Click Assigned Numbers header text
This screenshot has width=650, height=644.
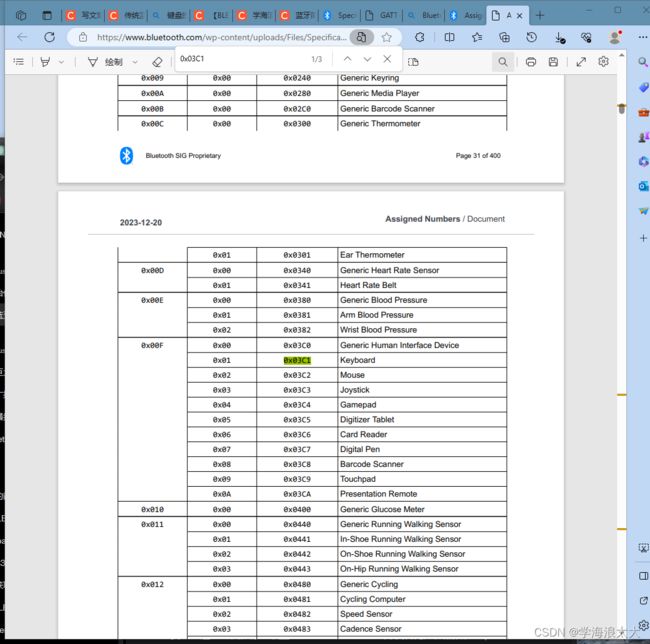(422, 219)
